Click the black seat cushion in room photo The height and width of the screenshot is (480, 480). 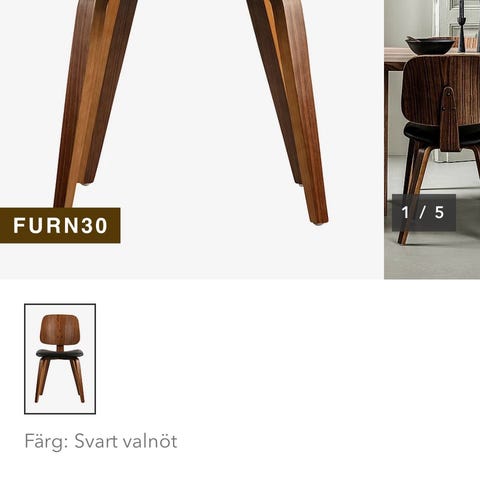point(442,135)
